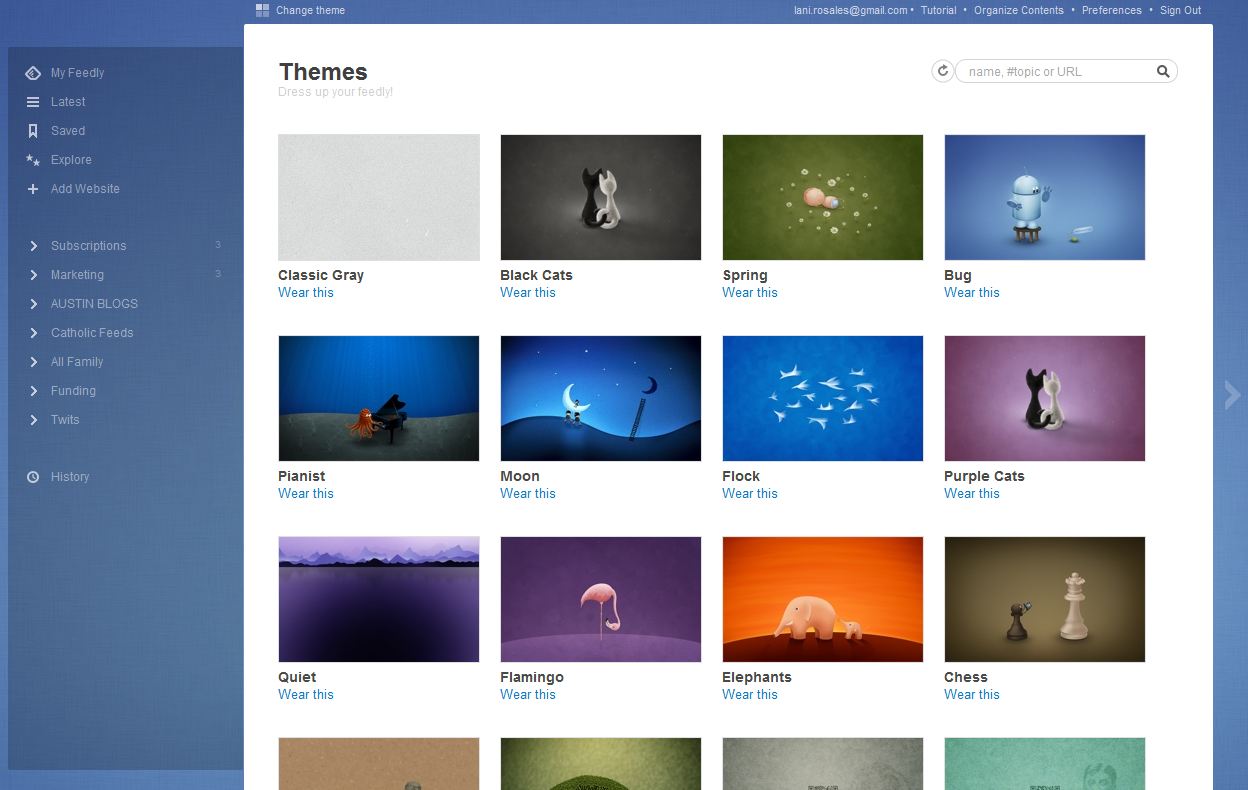Click the Add Website plus icon

(x=33, y=189)
